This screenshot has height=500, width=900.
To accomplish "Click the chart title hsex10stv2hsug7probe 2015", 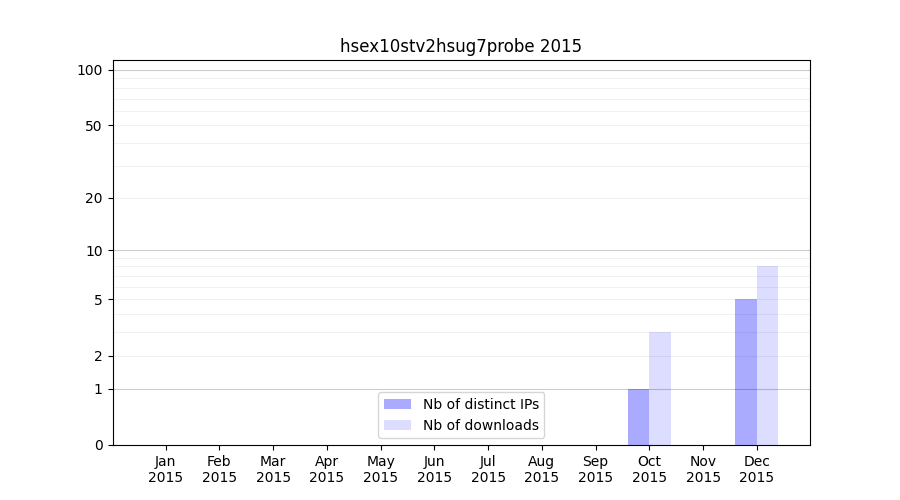I will tap(461, 46).
